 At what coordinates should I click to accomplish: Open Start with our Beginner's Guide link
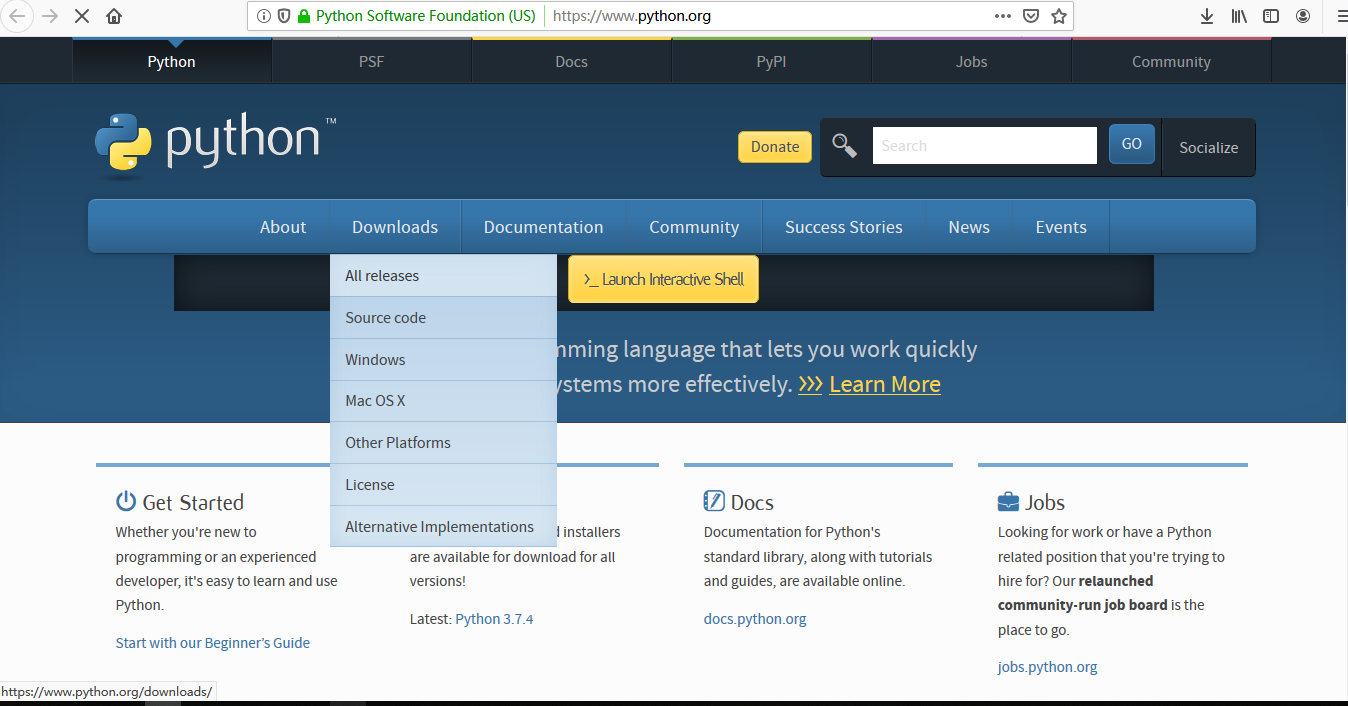pos(213,643)
